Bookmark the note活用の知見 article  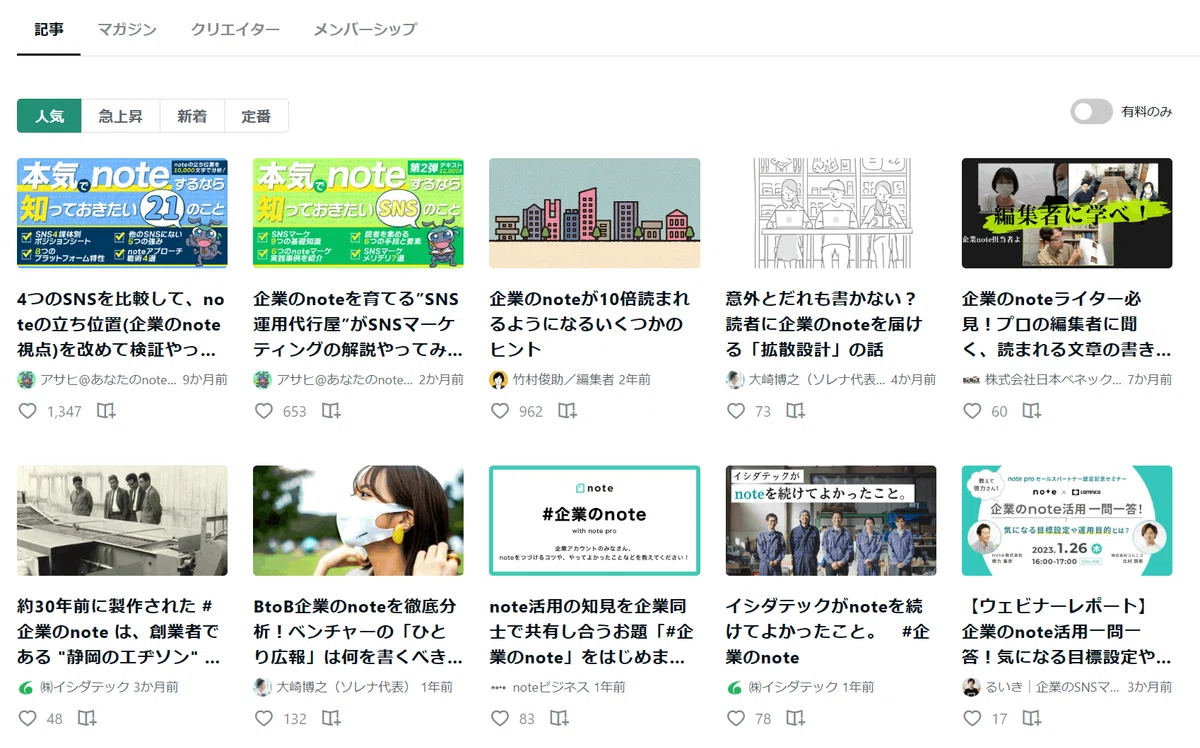(x=559, y=719)
